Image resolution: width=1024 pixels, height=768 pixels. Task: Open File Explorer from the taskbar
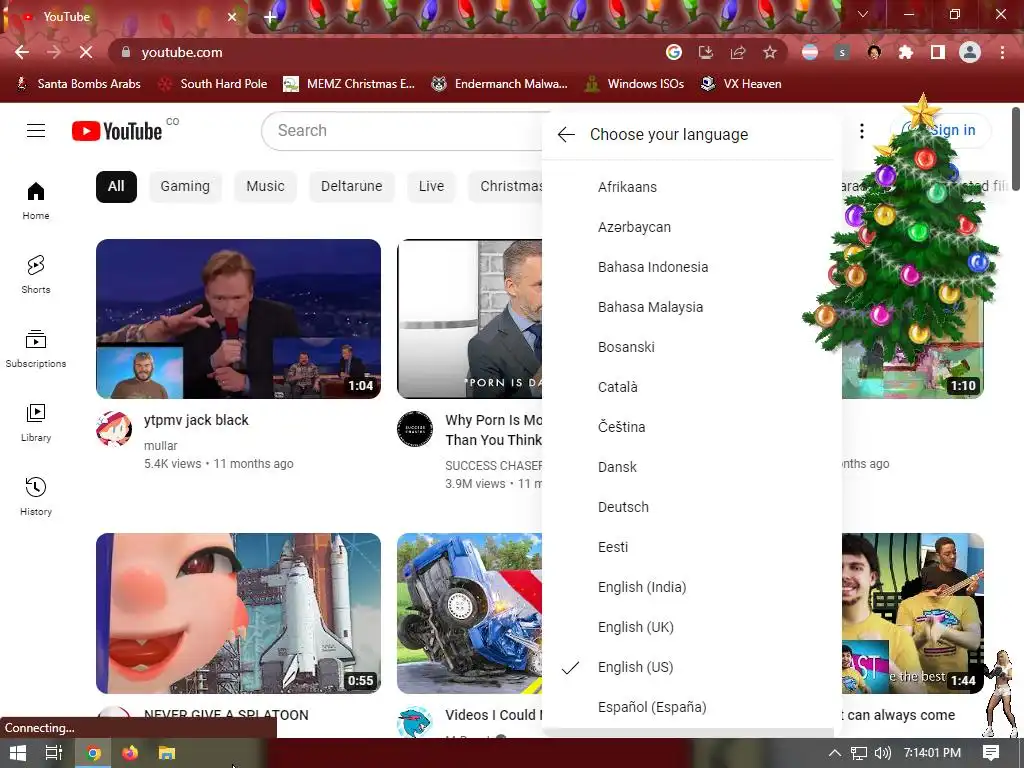pyautogui.click(x=167, y=753)
